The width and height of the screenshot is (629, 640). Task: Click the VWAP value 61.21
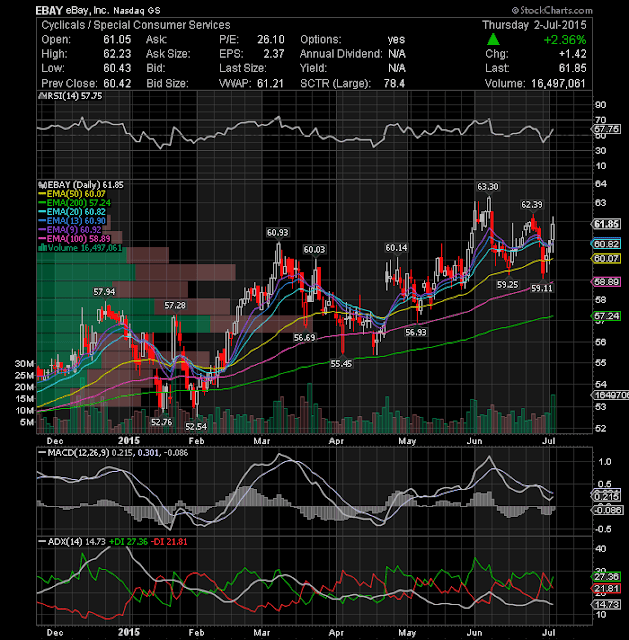click(x=270, y=83)
